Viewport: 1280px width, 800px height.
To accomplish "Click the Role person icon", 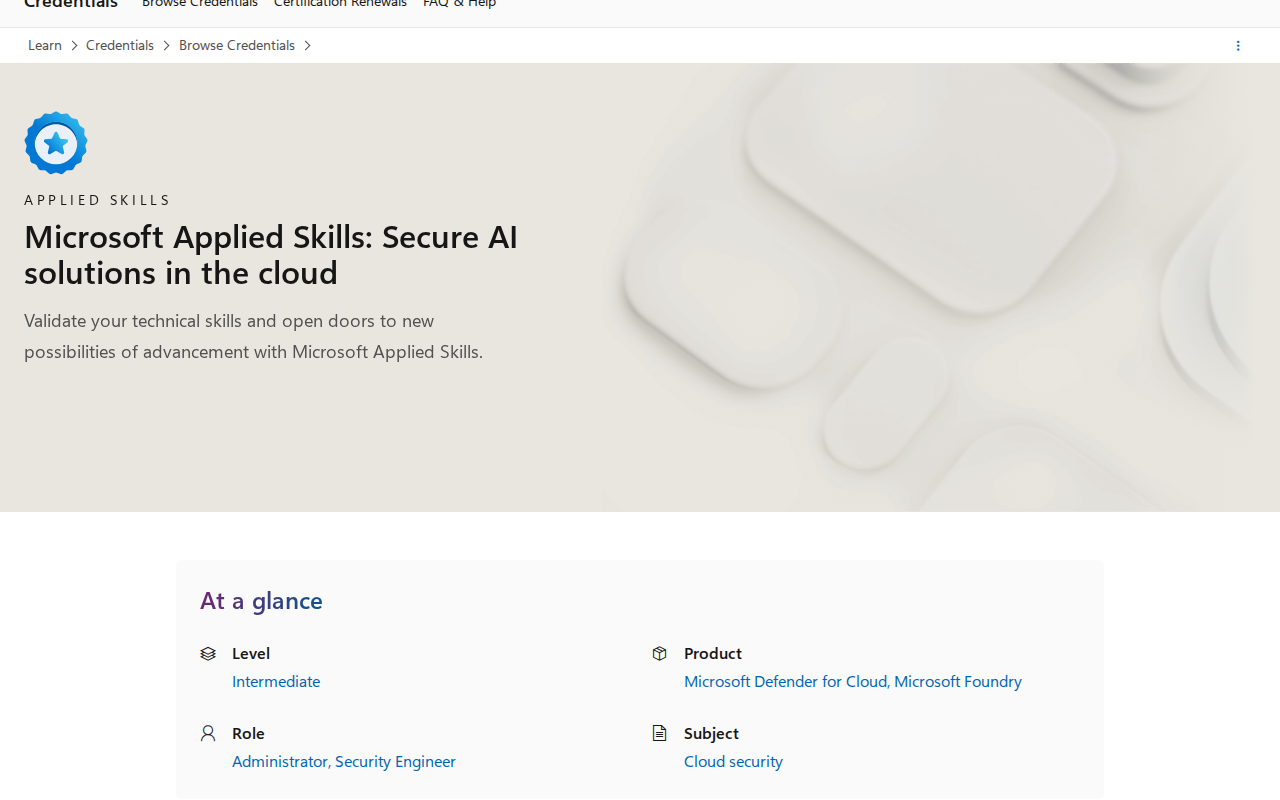I will point(208,733).
